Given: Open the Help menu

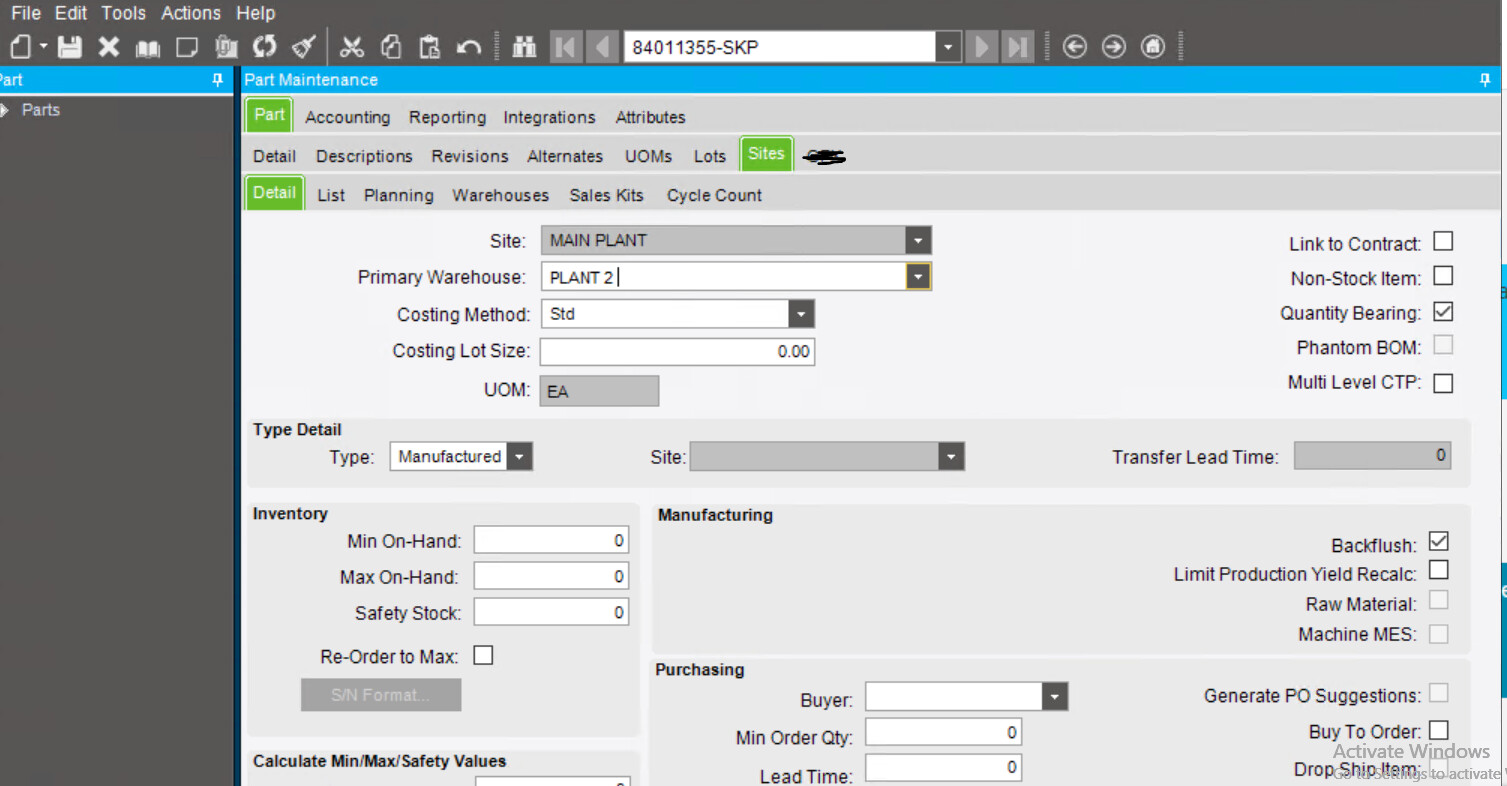Looking at the screenshot, I should tap(255, 13).
